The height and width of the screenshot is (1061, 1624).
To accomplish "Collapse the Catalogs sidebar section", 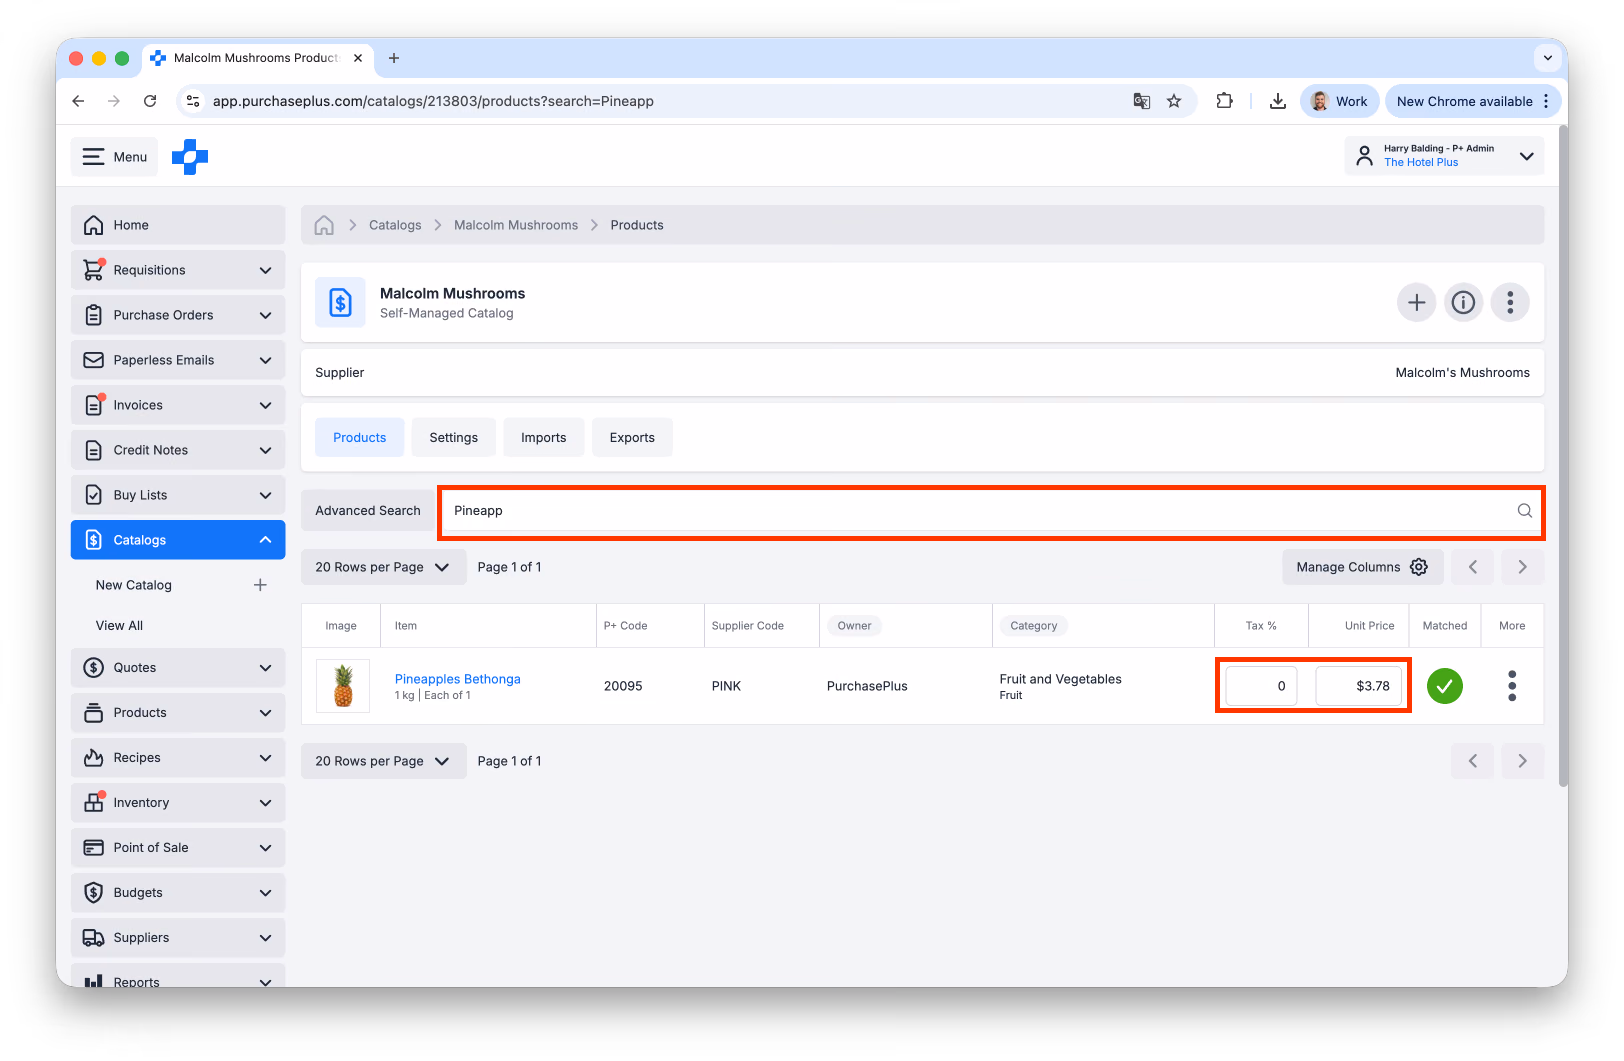I will pos(178,540).
